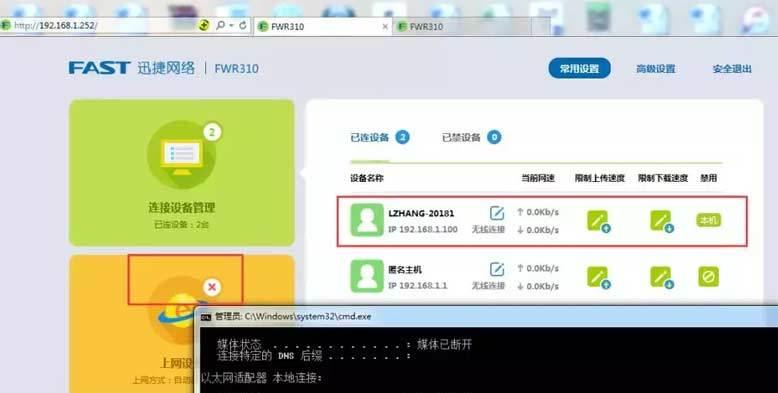
Task: Click the 无线连接 label for LZHANG-20181
Action: [x=488, y=229]
